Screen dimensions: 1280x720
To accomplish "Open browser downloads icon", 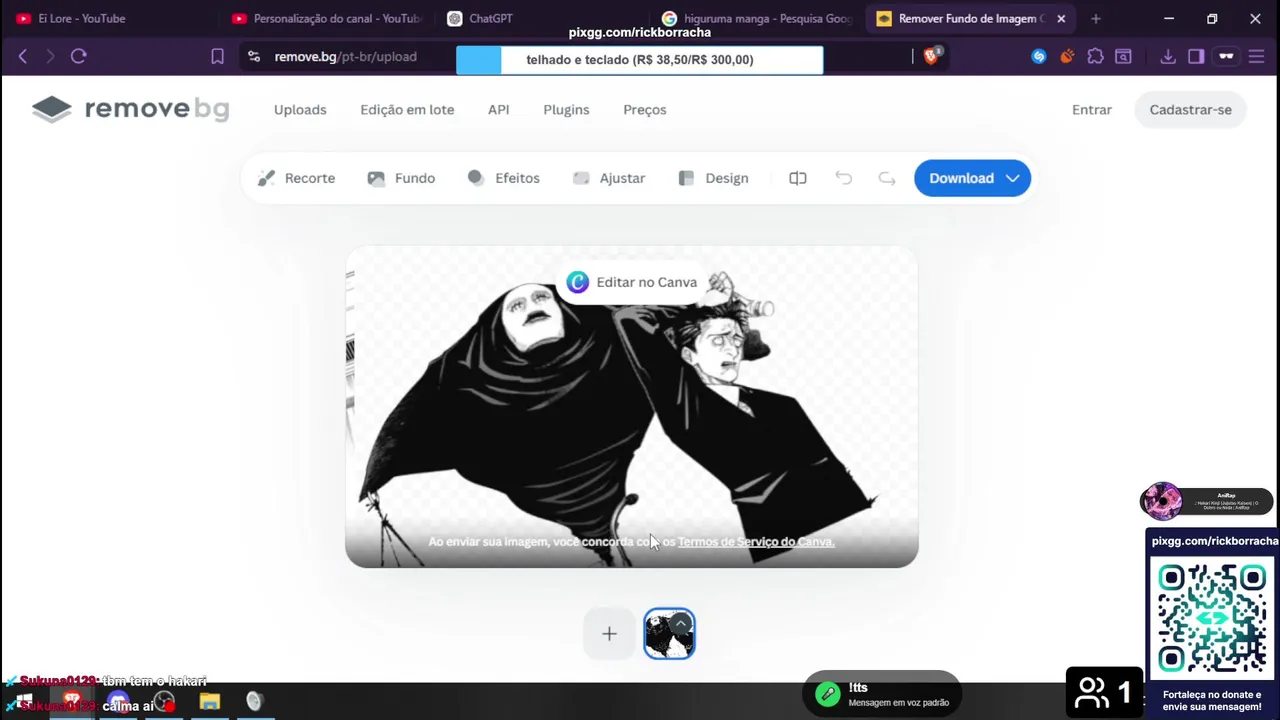I will [x=1168, y=57].
